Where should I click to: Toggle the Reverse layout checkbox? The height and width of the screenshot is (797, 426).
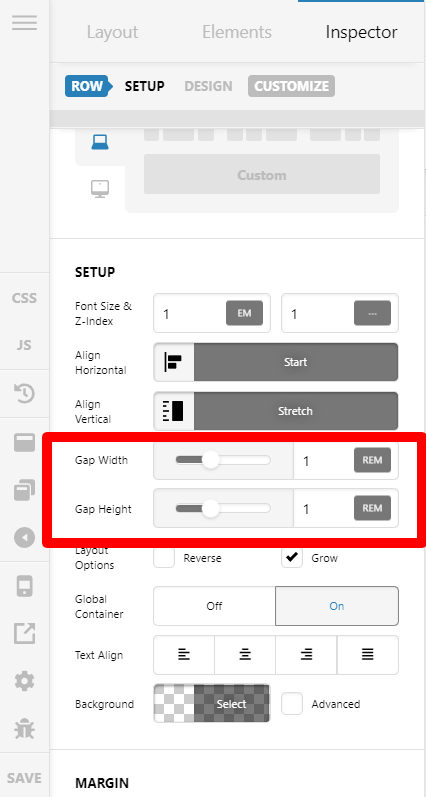[x=164, y=558]
